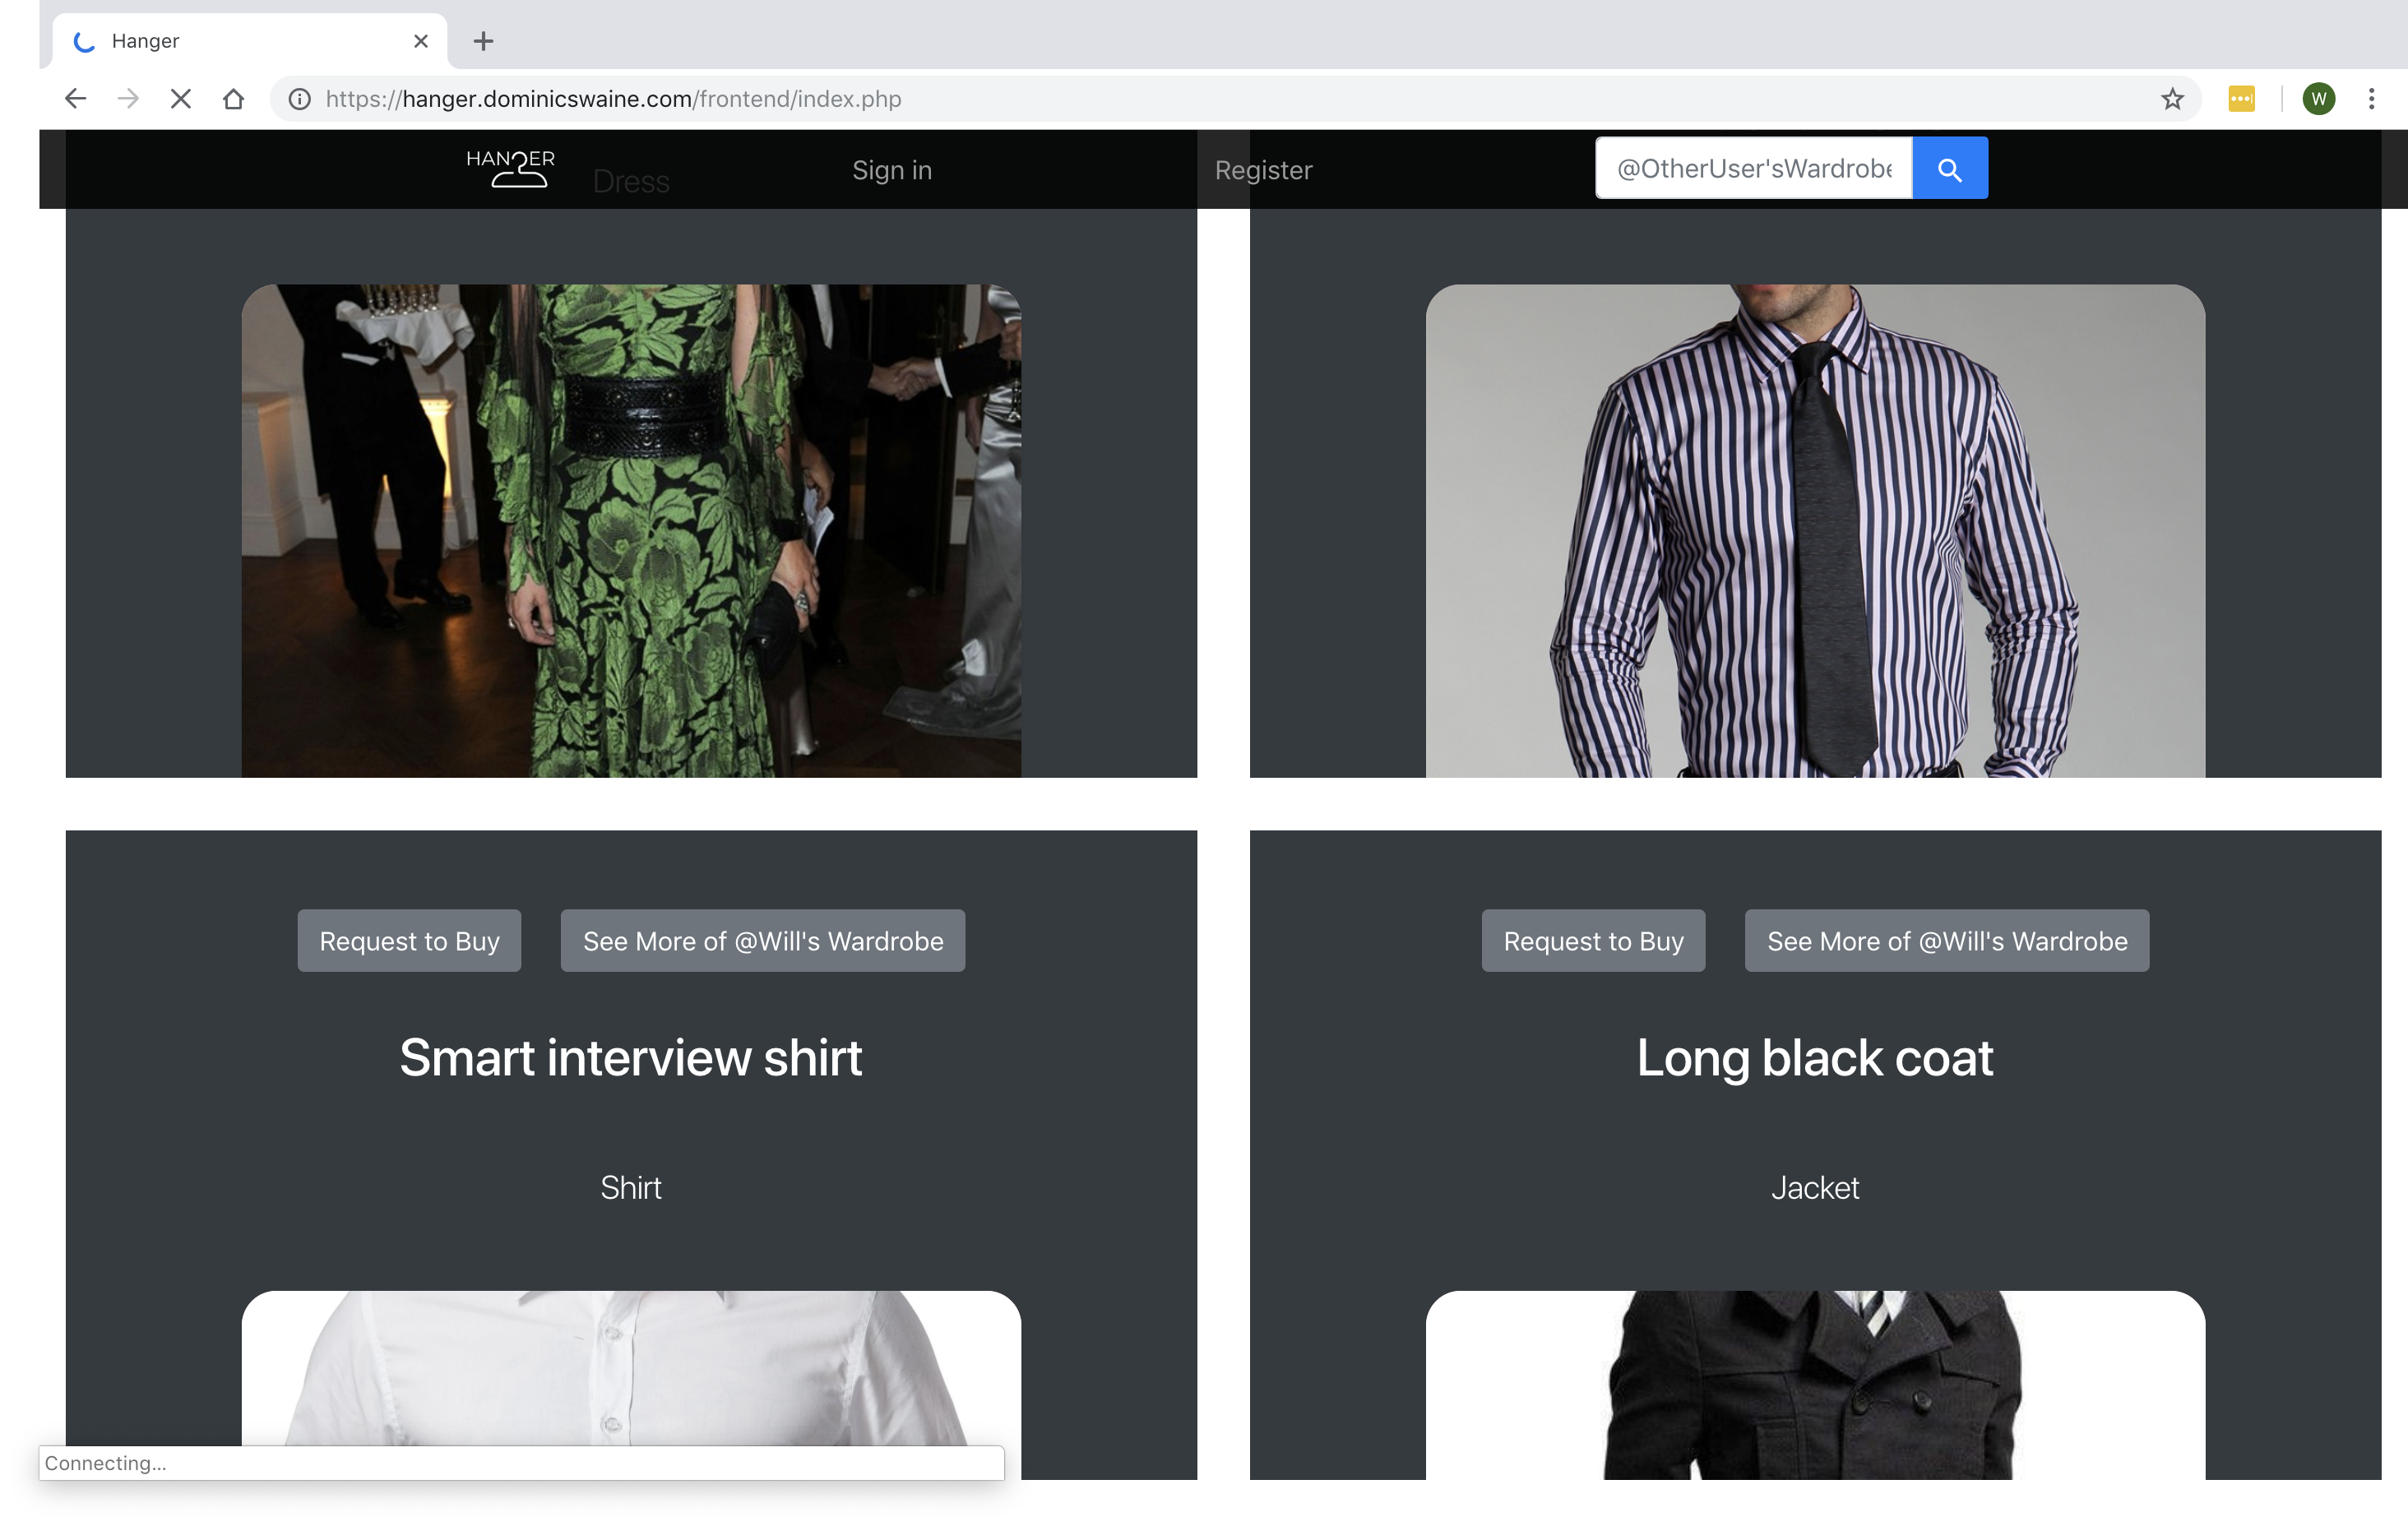Image resolution: width=2408 pixels, height=1526 pixels.
Task: Focus the @OtherUser'sWardrobe search field
Action: click(1753, 169)
